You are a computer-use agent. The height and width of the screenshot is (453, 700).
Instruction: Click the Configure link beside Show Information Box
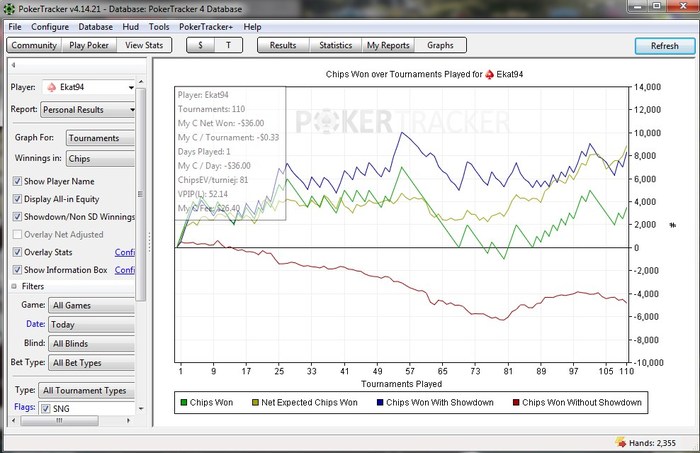125,270
